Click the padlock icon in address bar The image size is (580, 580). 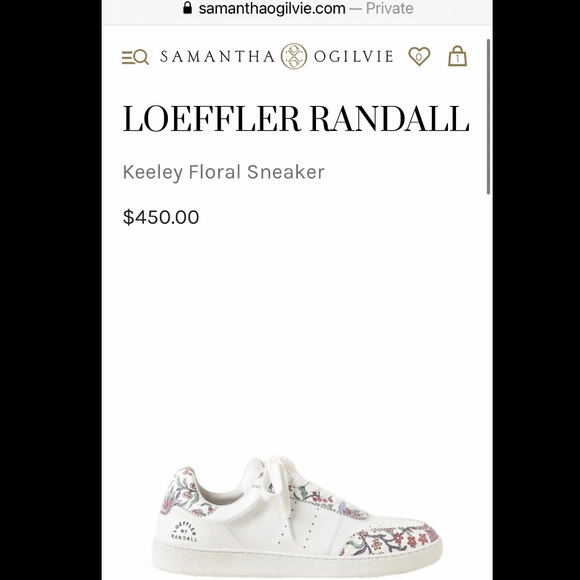click(x=188, y=8)
